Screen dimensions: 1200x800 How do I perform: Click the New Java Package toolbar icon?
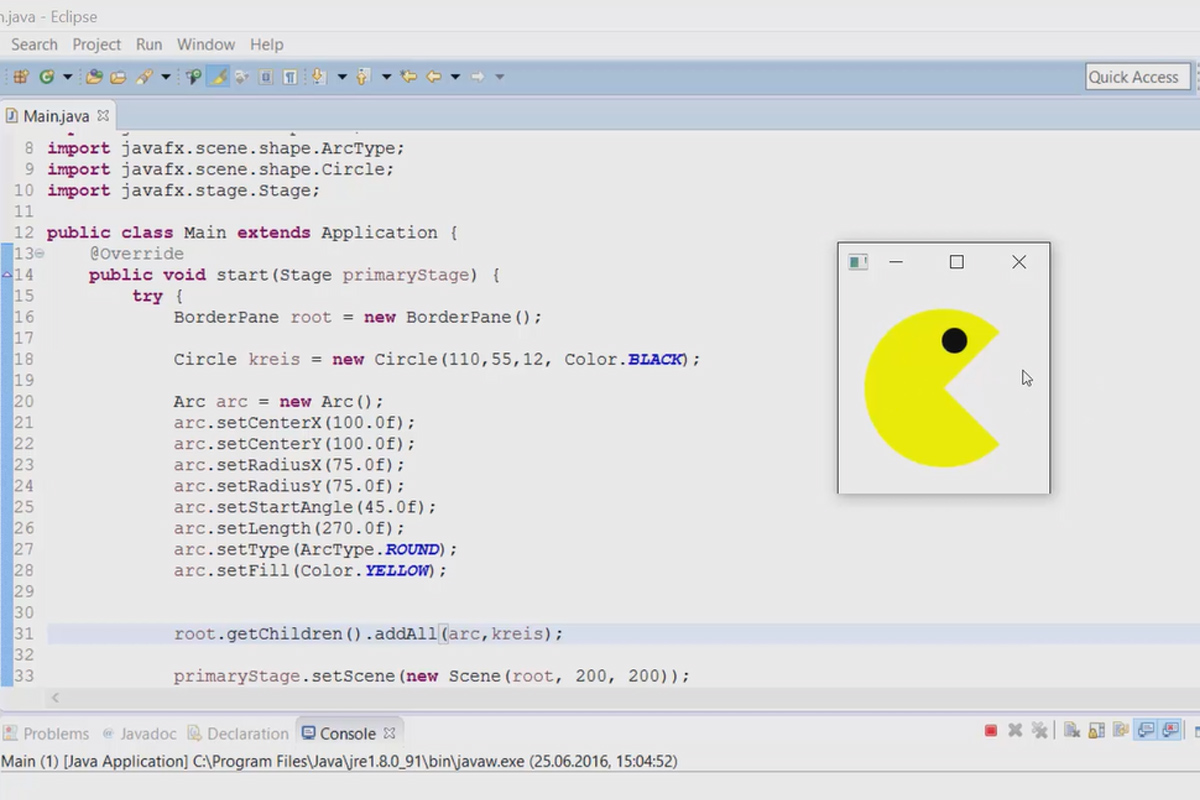point(20,77)
